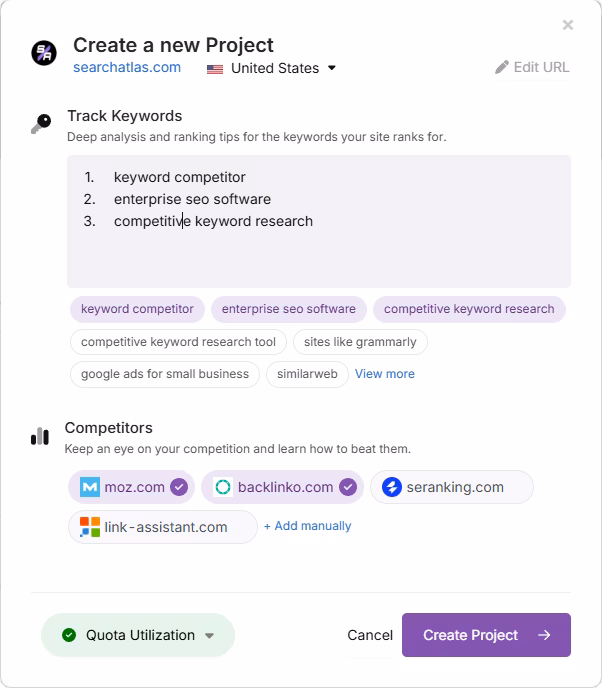Click the Moz logo icon
602x688 pixels.
[x=90, y=487]
